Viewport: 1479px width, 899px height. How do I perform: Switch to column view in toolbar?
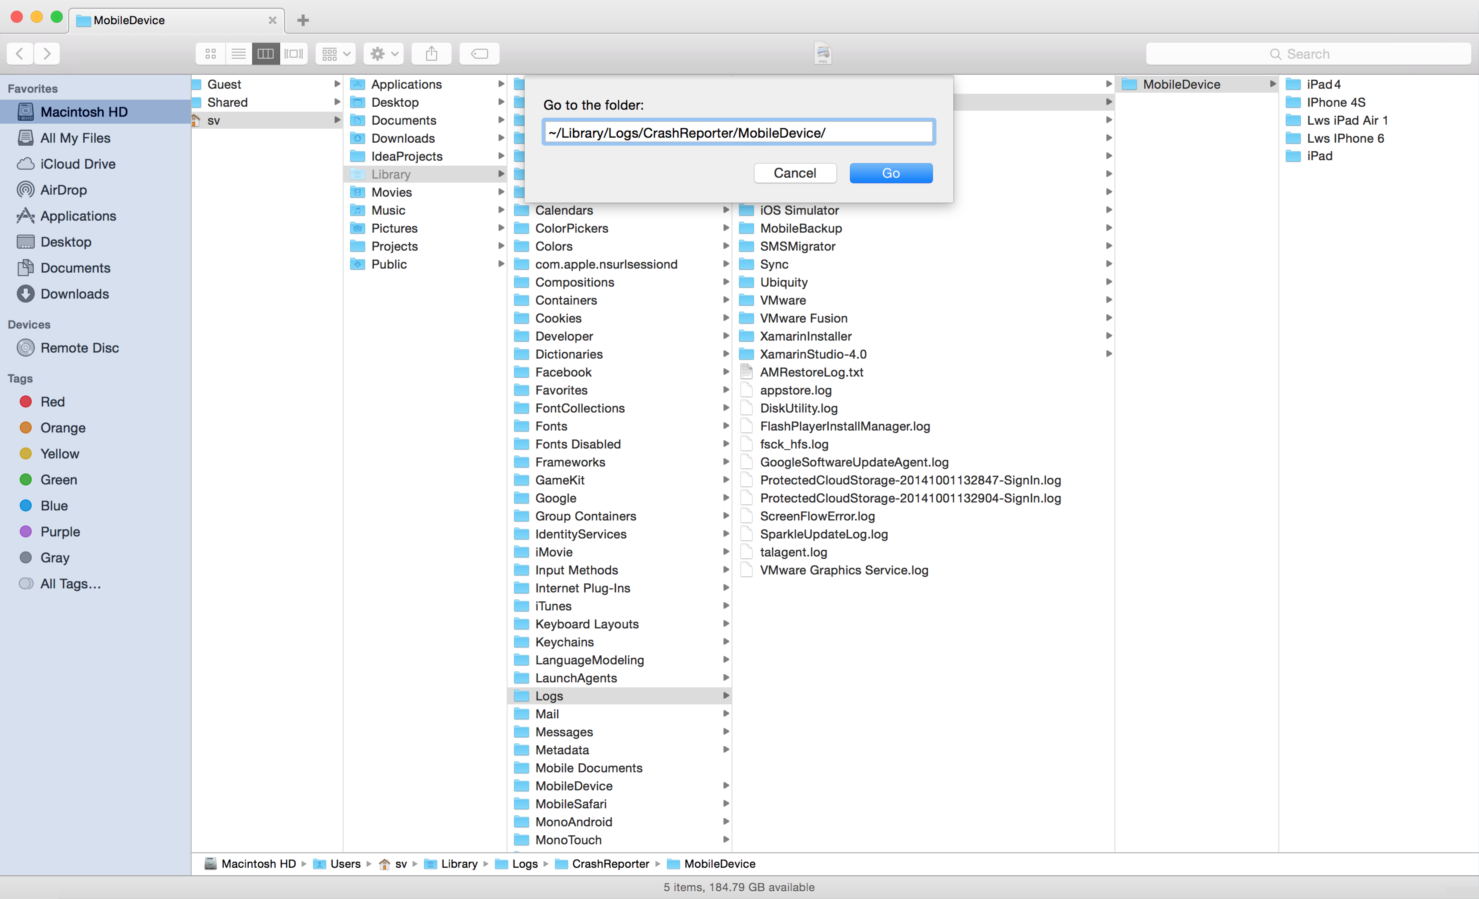pos(266,54)
